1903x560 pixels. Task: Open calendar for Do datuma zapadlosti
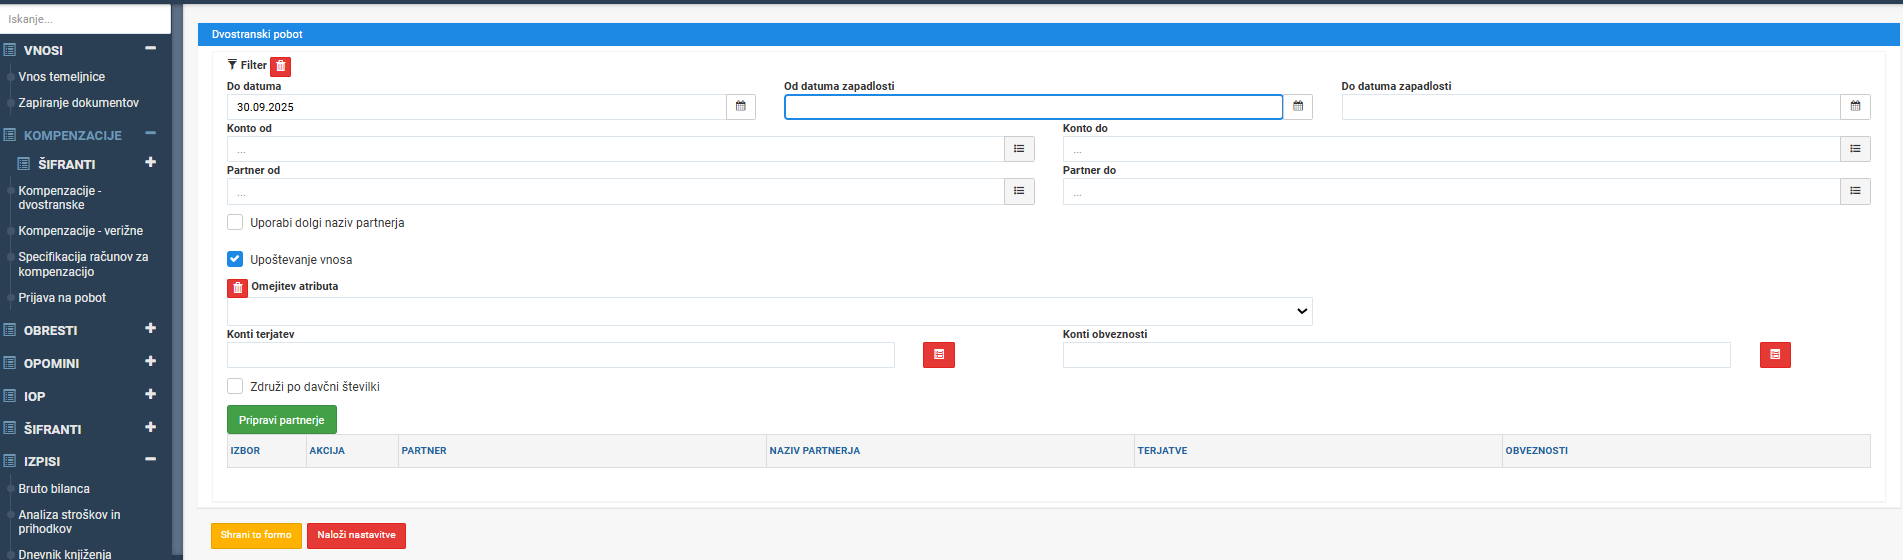[x=1855, y=107]
